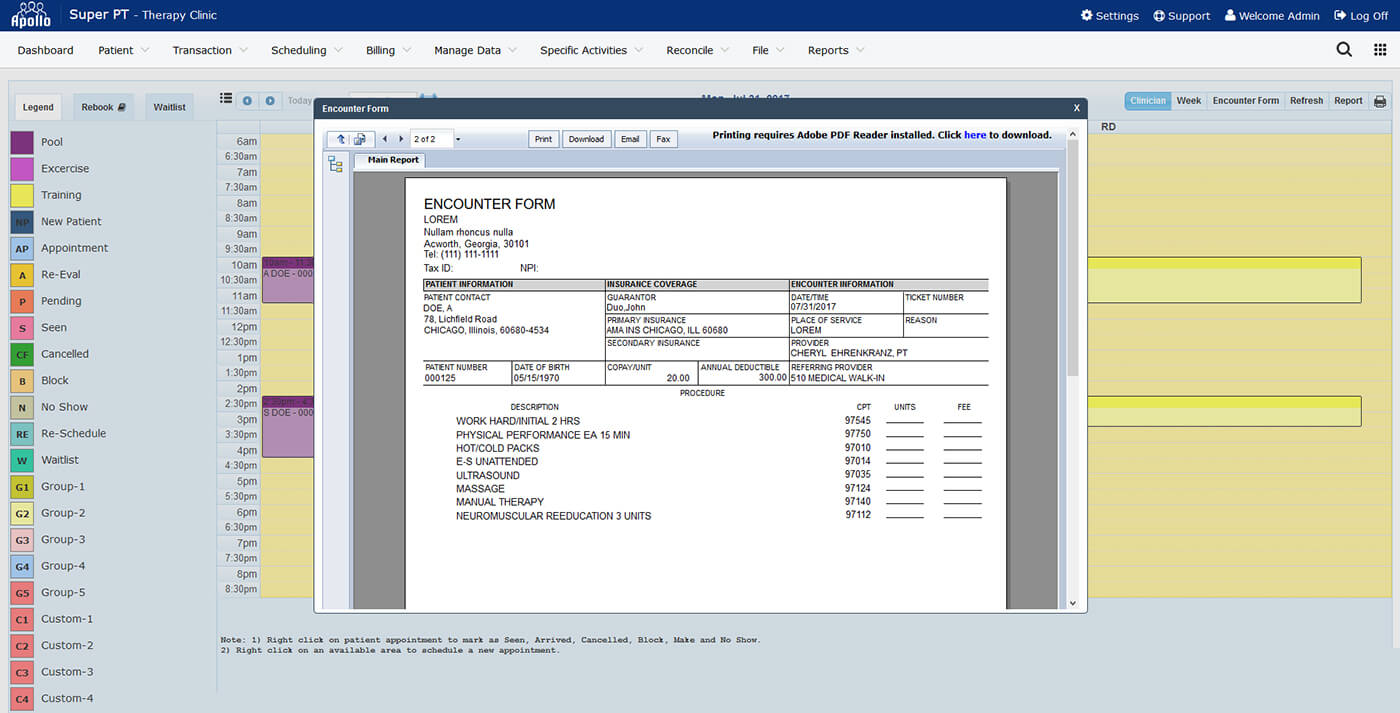Click the go-up arrow icon in report toolbar
1400x713 pixels.
(x=340, y=139)
